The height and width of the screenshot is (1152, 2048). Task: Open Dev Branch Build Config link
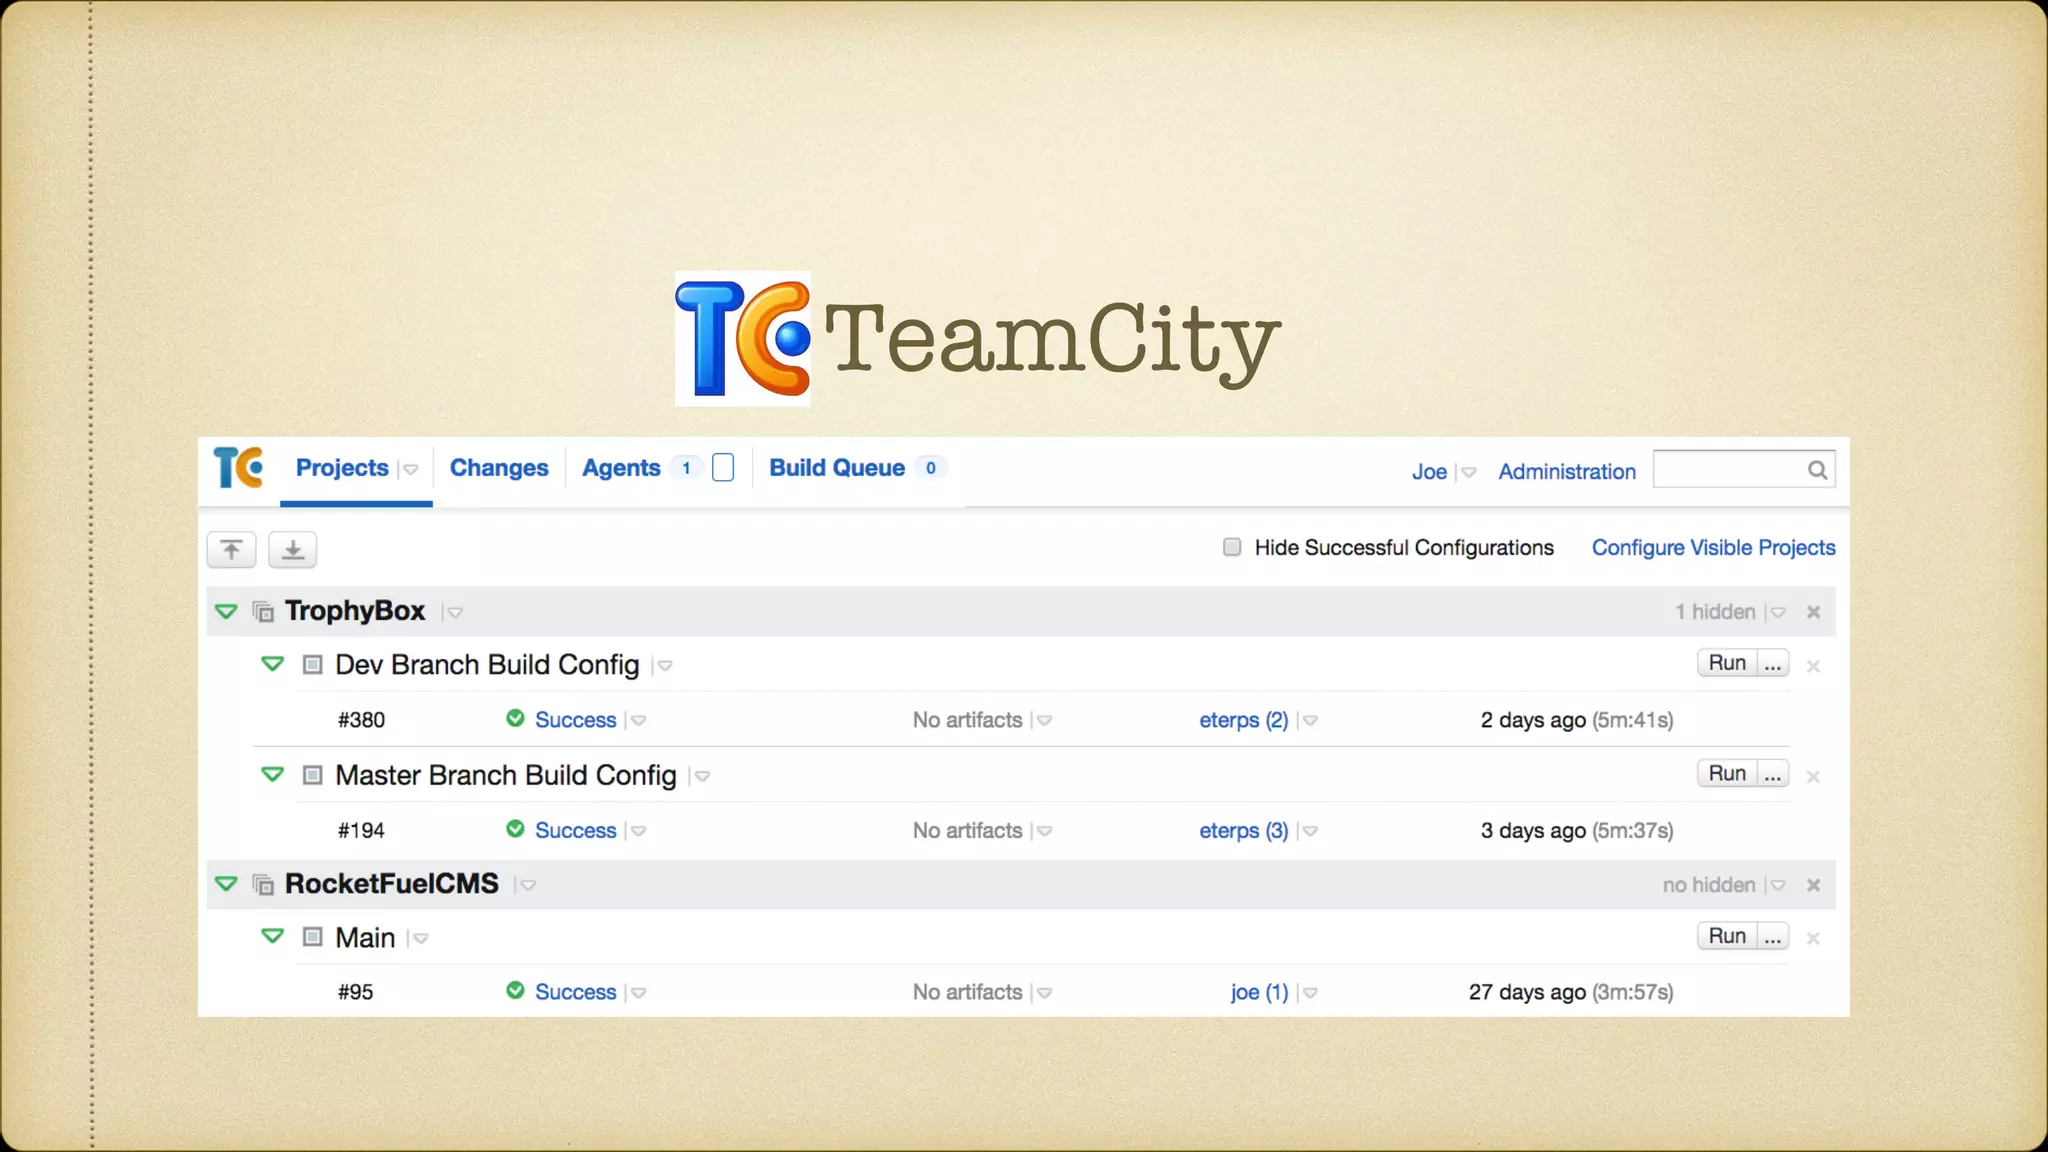tap(487, 665)
